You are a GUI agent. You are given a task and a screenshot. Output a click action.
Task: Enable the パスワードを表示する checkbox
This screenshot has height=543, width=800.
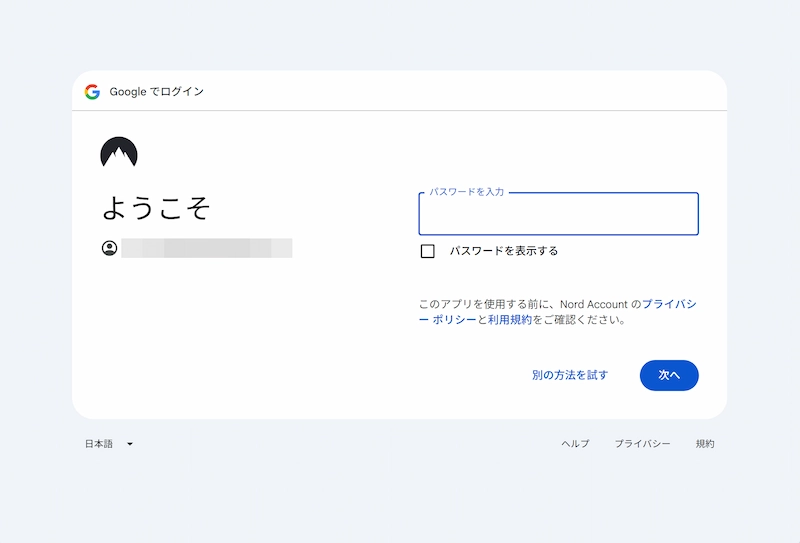(428, 251)
